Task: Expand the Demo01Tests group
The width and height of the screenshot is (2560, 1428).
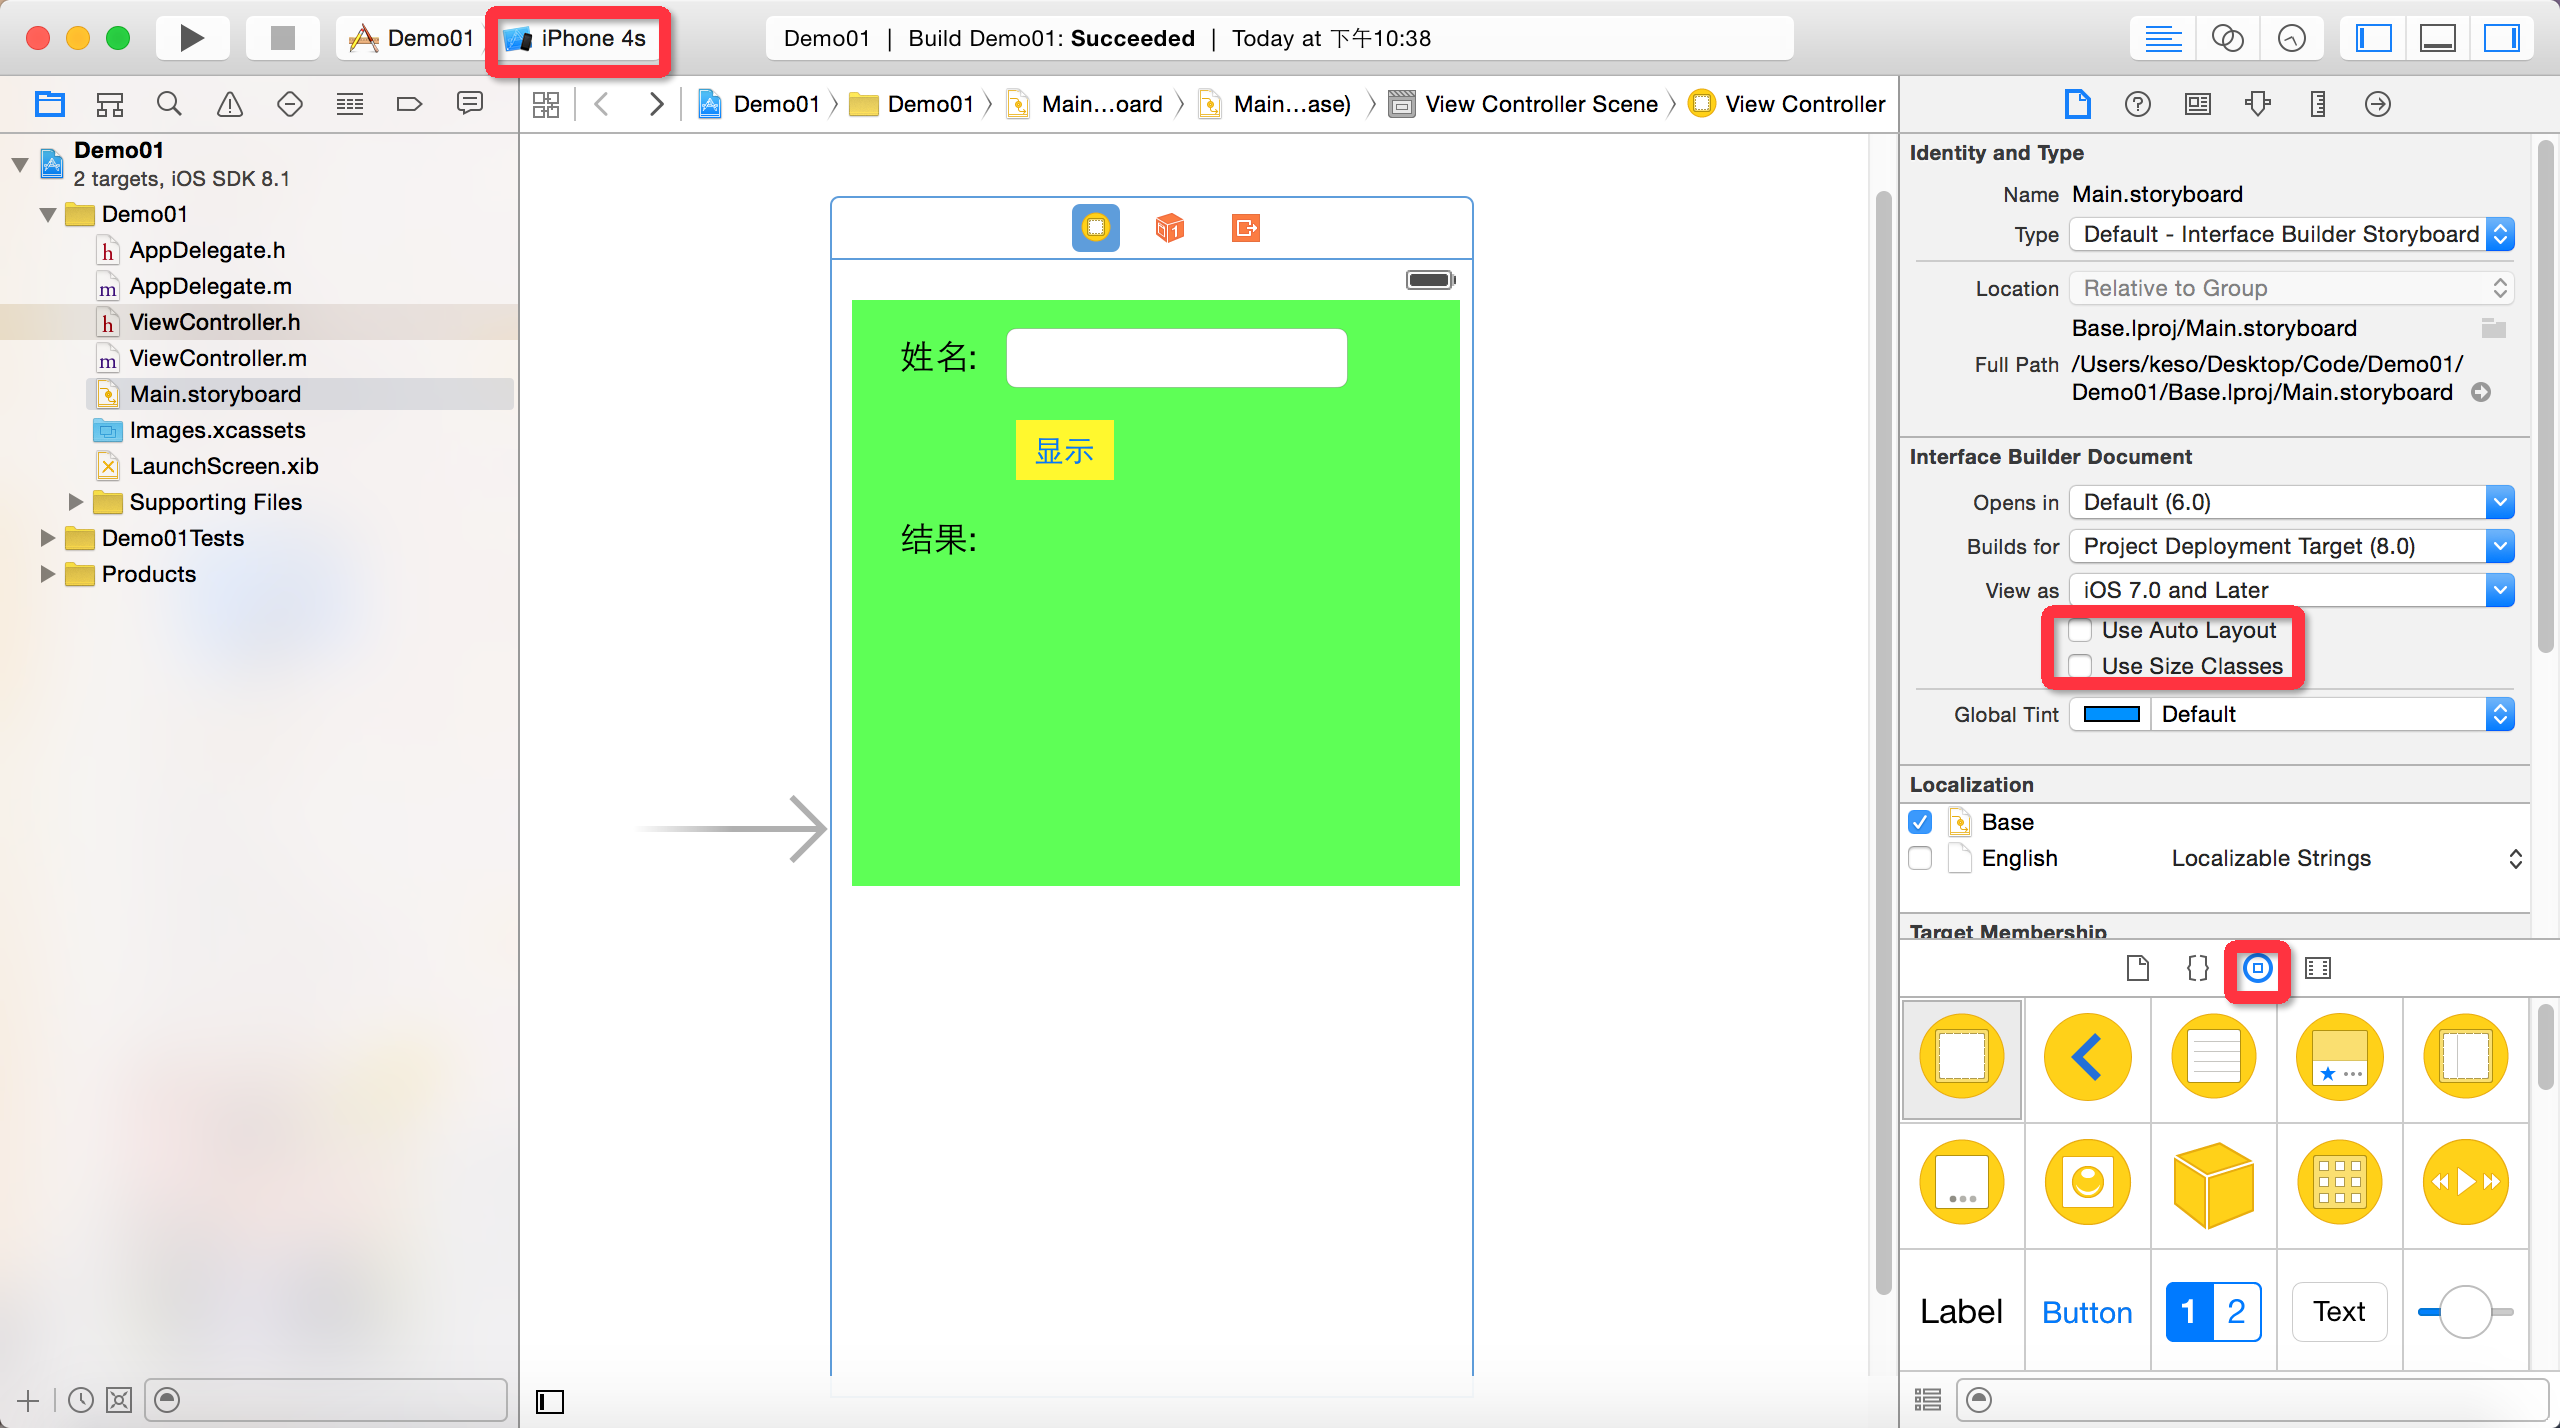Action: coord(47,538)
